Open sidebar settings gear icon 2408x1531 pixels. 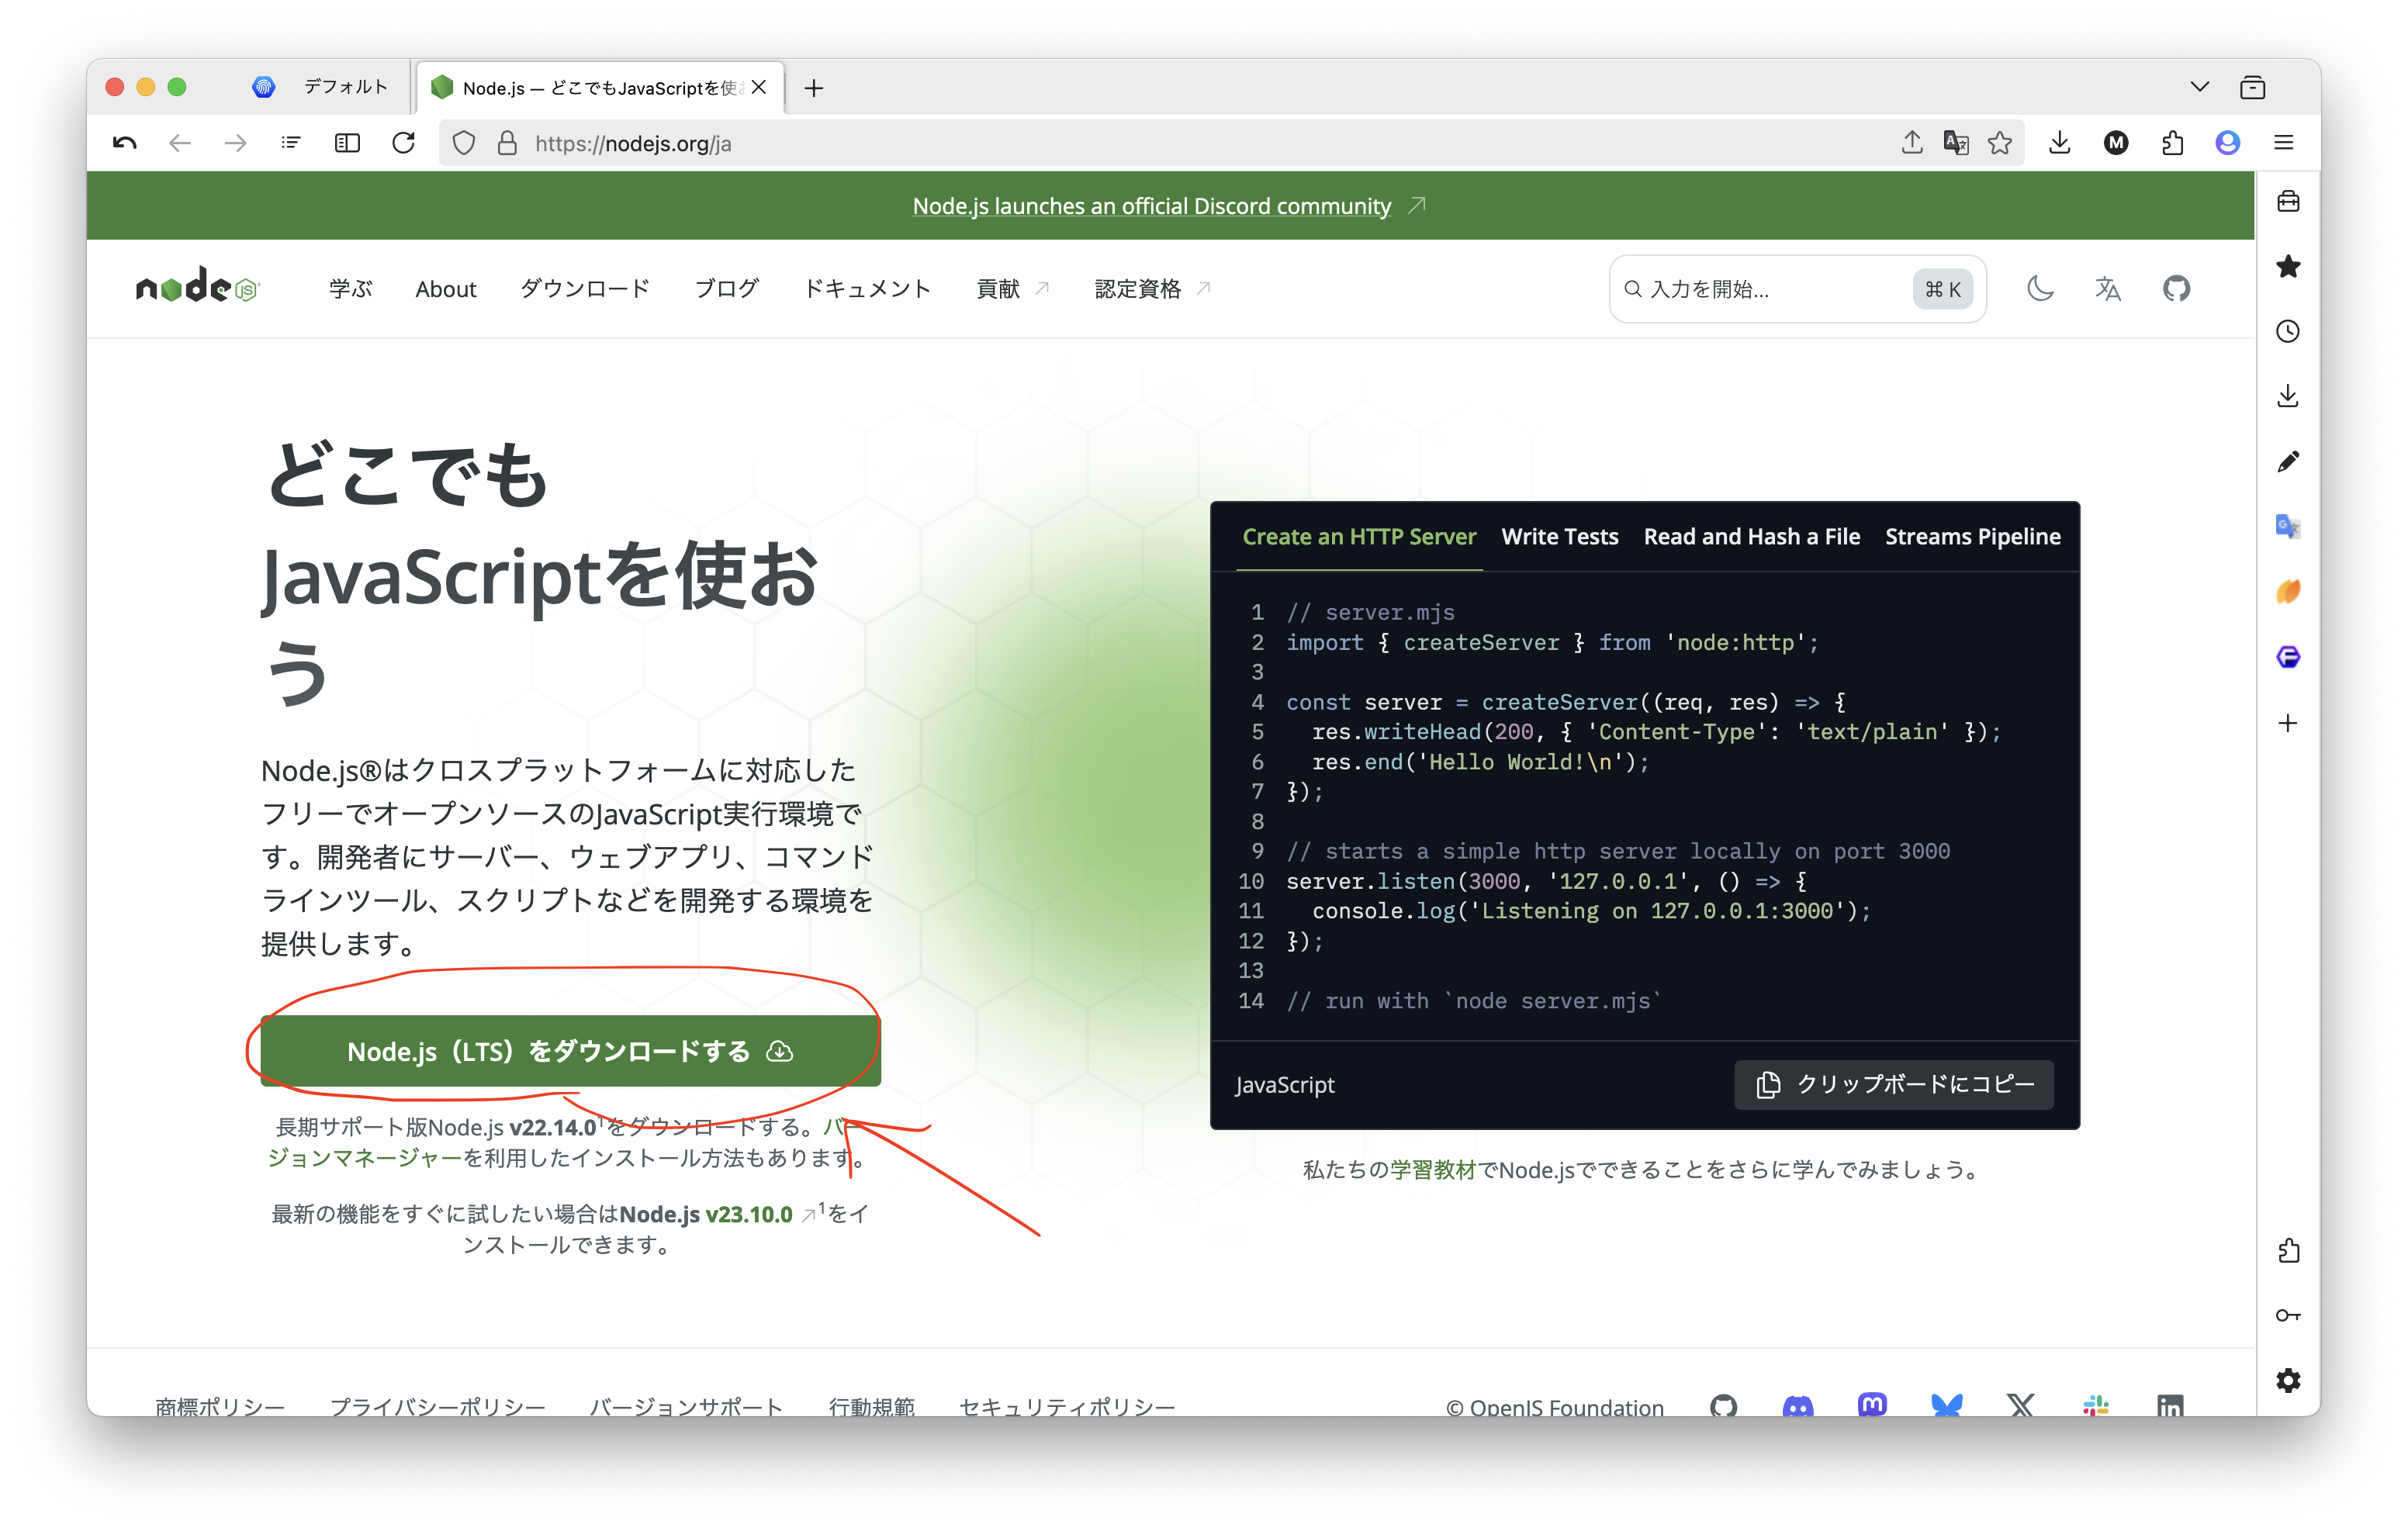(x=2288, y=1381)
